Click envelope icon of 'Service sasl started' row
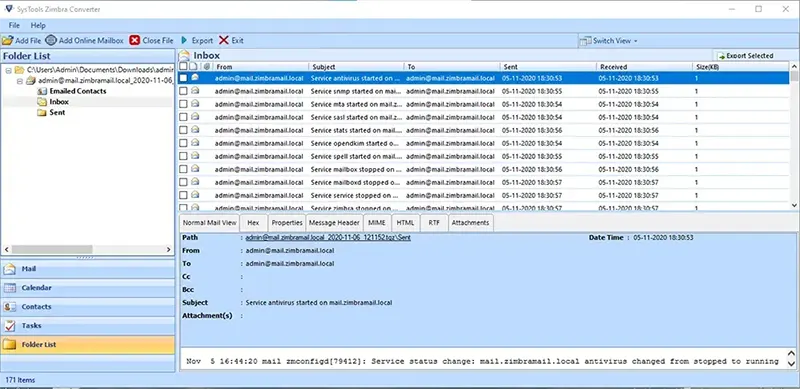The image size is (800, 389). pos(195,117)
